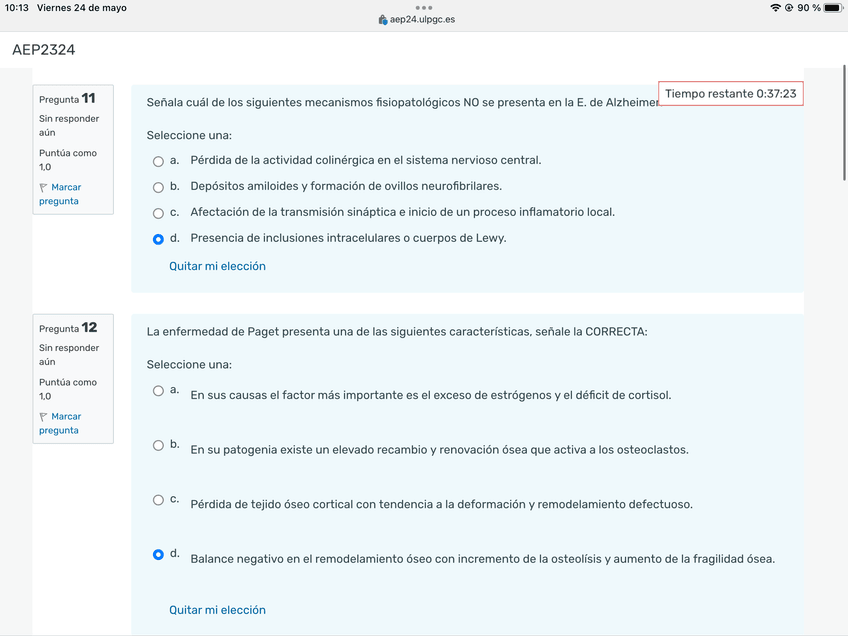The width and height of the screenshot is (848, 636).
Task: Click 'Seleccione una:' in question 12
Action: 189,365
